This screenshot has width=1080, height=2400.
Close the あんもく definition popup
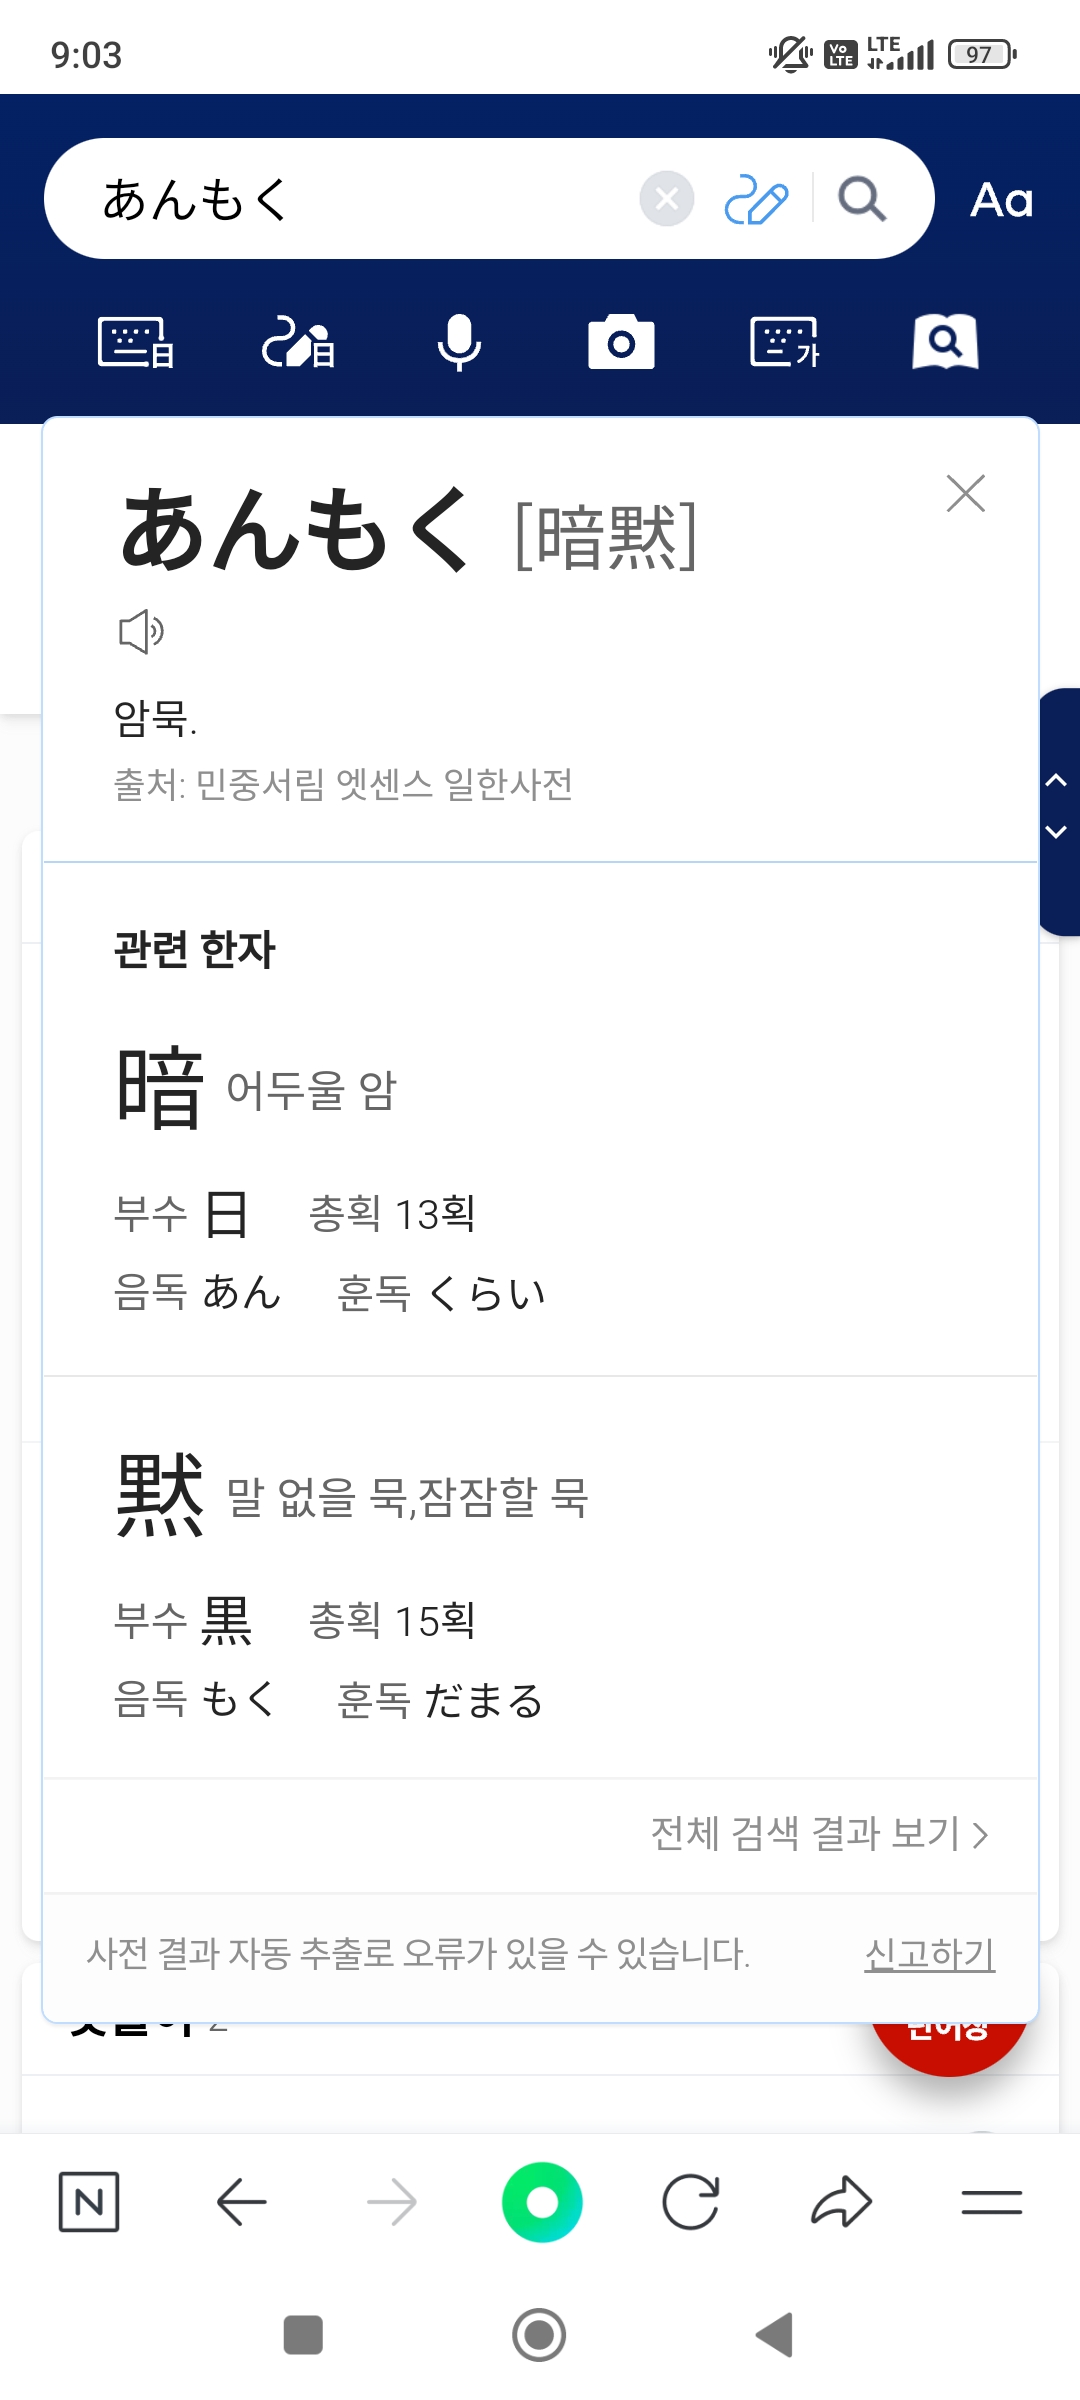[x=966, y=493]
